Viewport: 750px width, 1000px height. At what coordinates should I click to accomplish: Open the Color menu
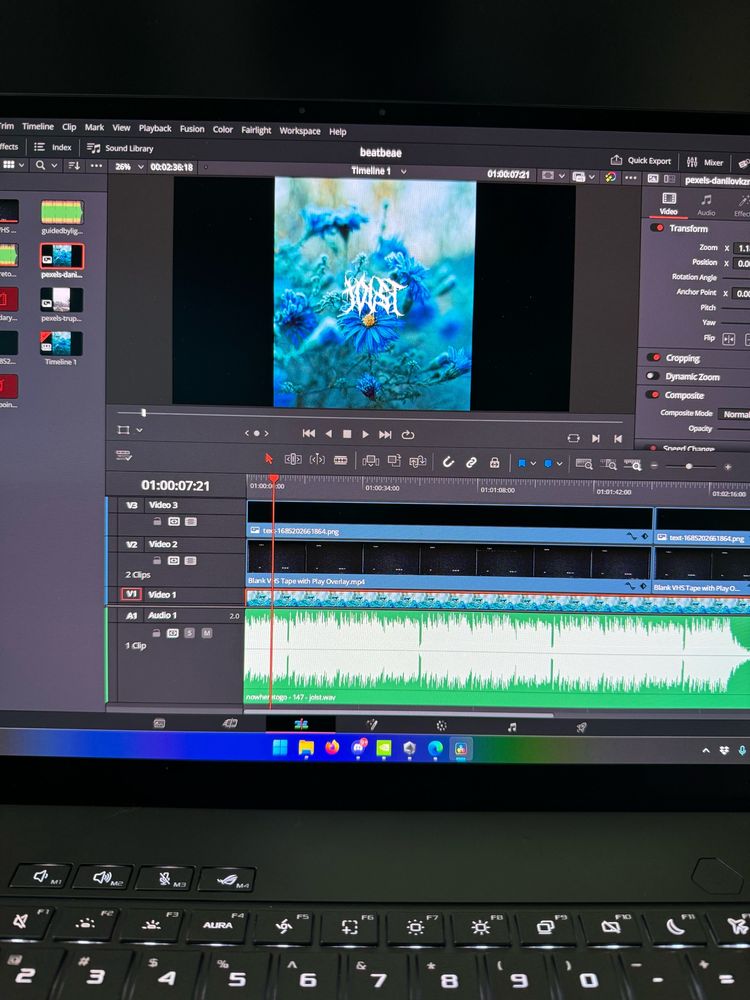(223, 129)
